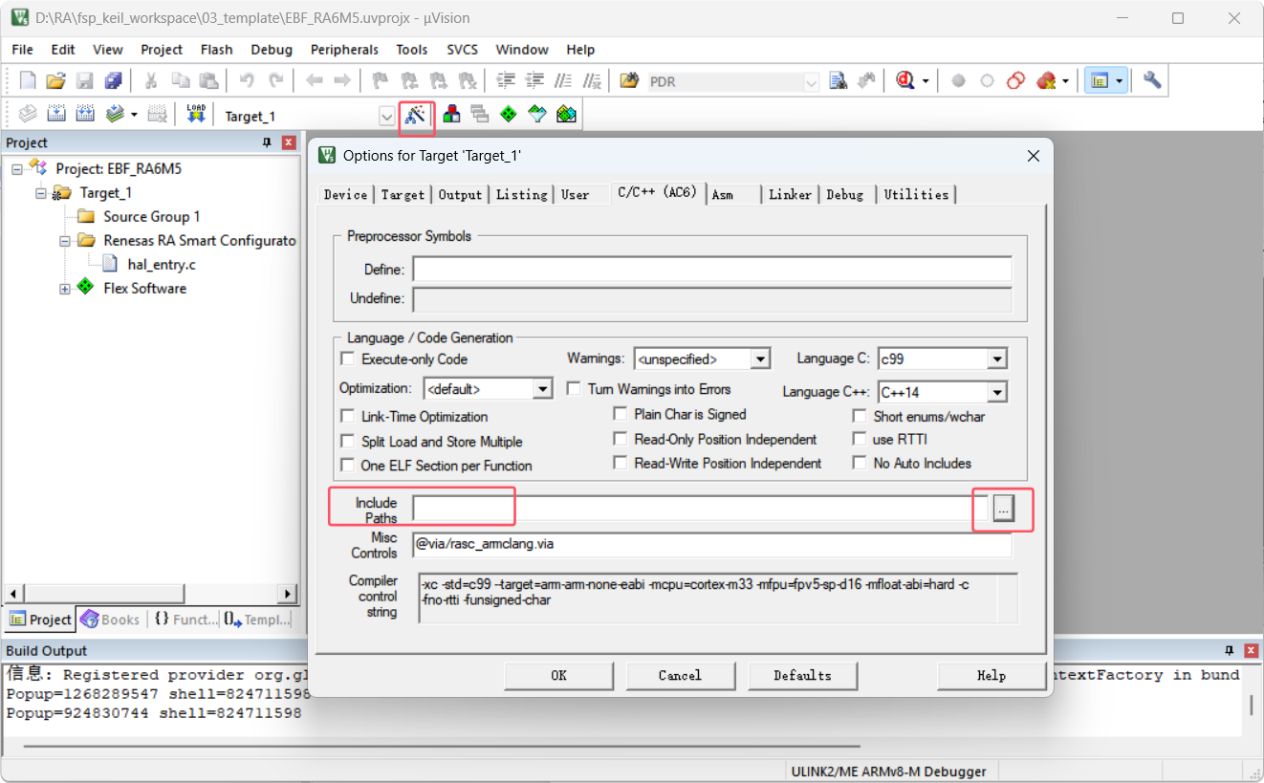Enable the Read-Write Position Independent checkbox
Image resolution: width=1264 pixels, height=783 pixels.
point(620,463)
